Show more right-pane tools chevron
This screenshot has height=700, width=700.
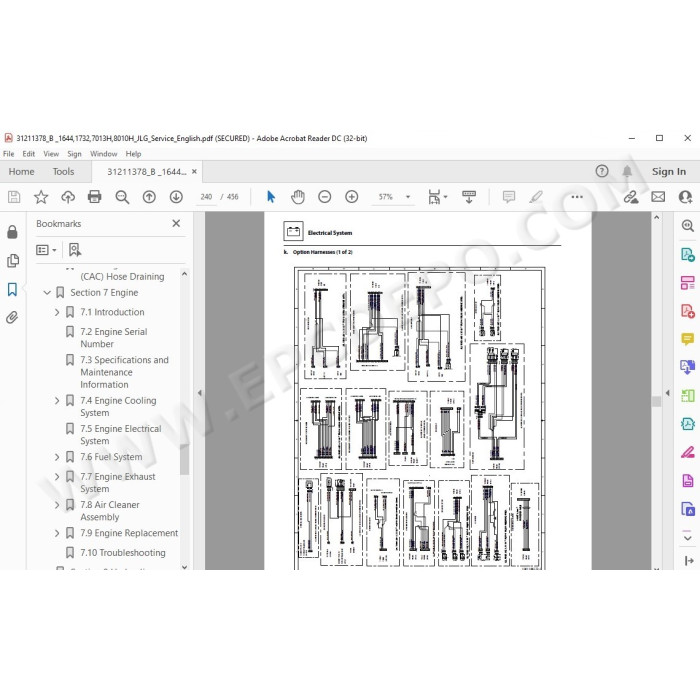[x=688, y=538]
